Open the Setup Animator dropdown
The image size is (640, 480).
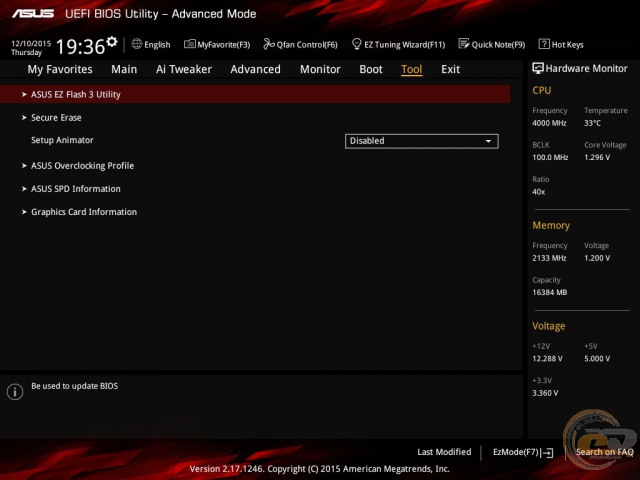point(422,141)
